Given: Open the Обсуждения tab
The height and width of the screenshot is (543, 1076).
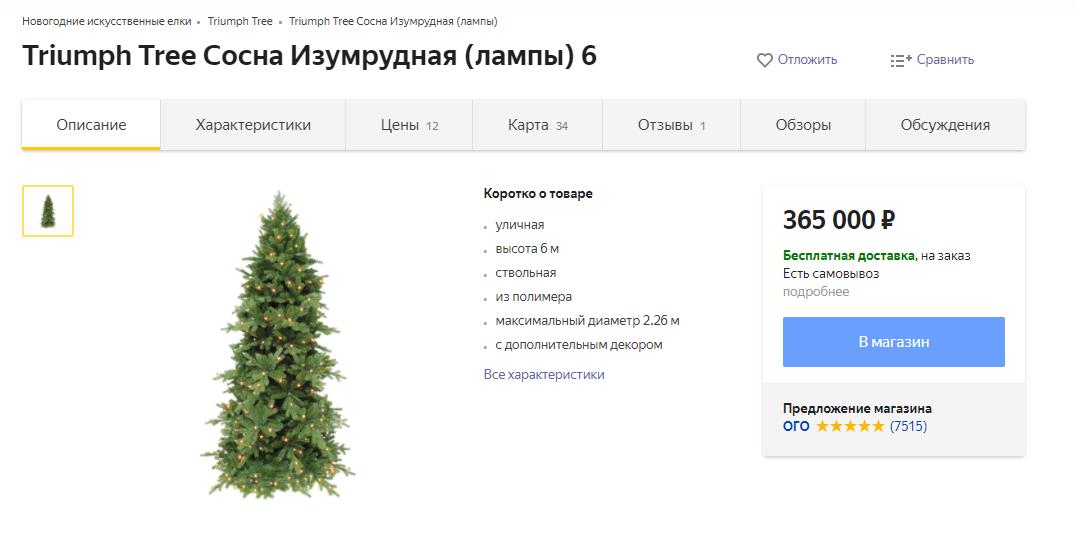Looking at the screenshot, I should [945, 125].
